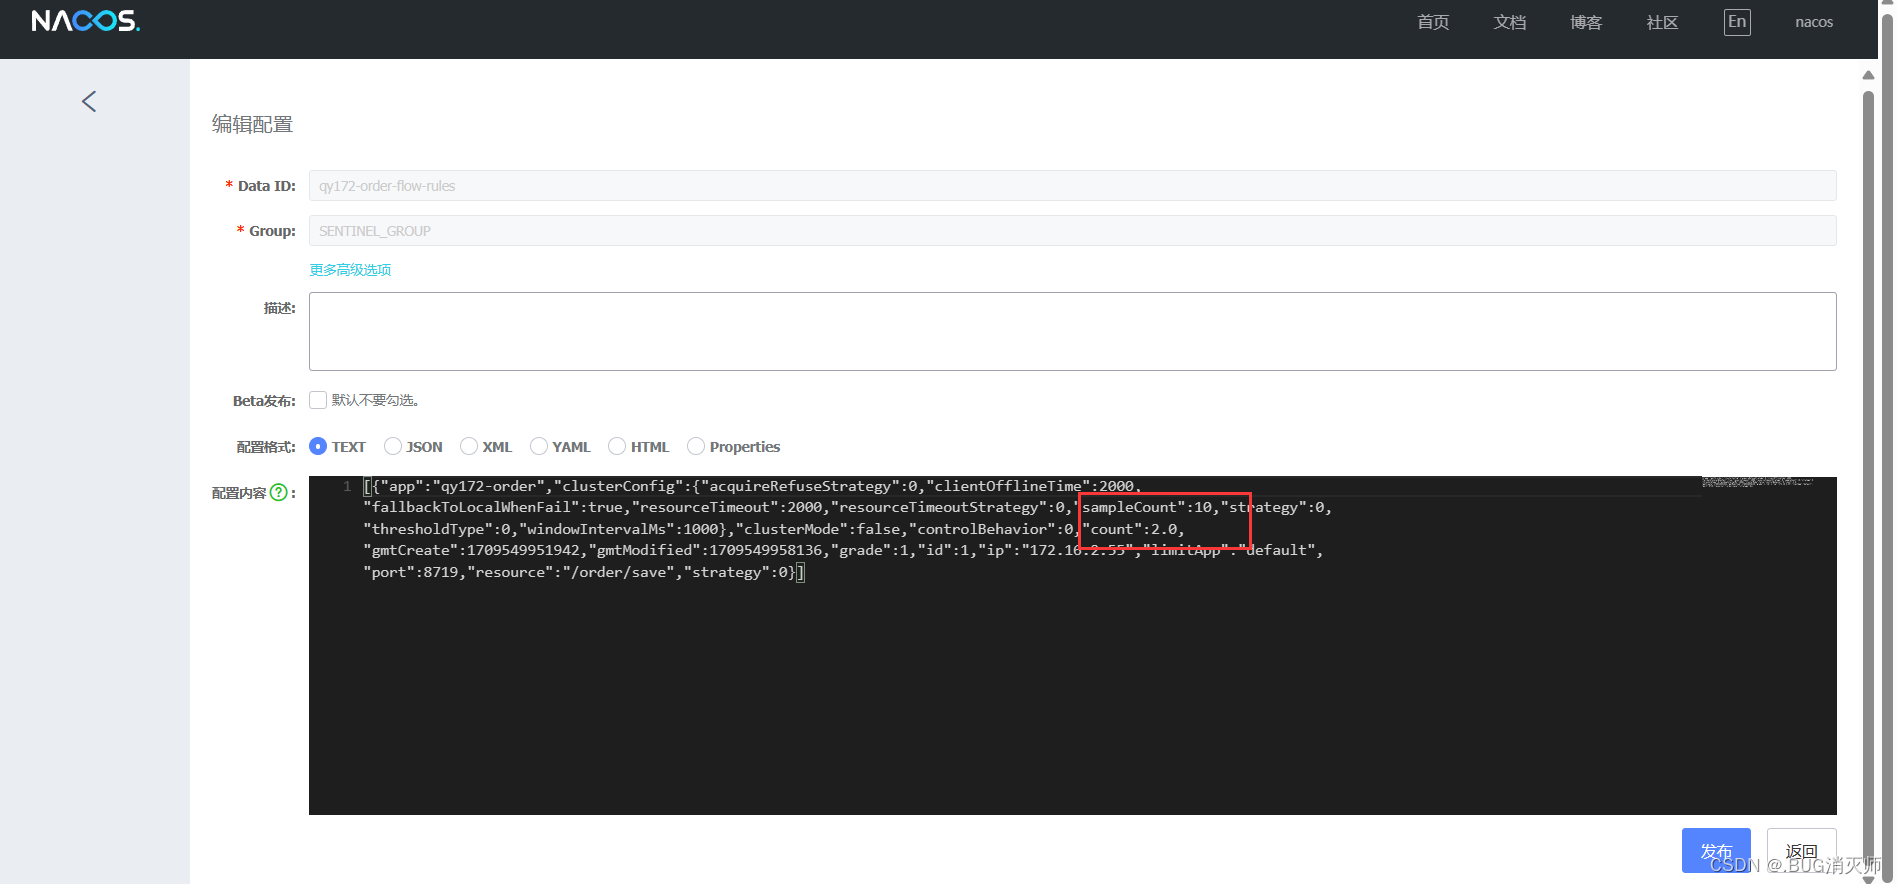This screenshot has height=884, width=1897.
Task: Select the Properties format radio button
Action: [696, 446]
